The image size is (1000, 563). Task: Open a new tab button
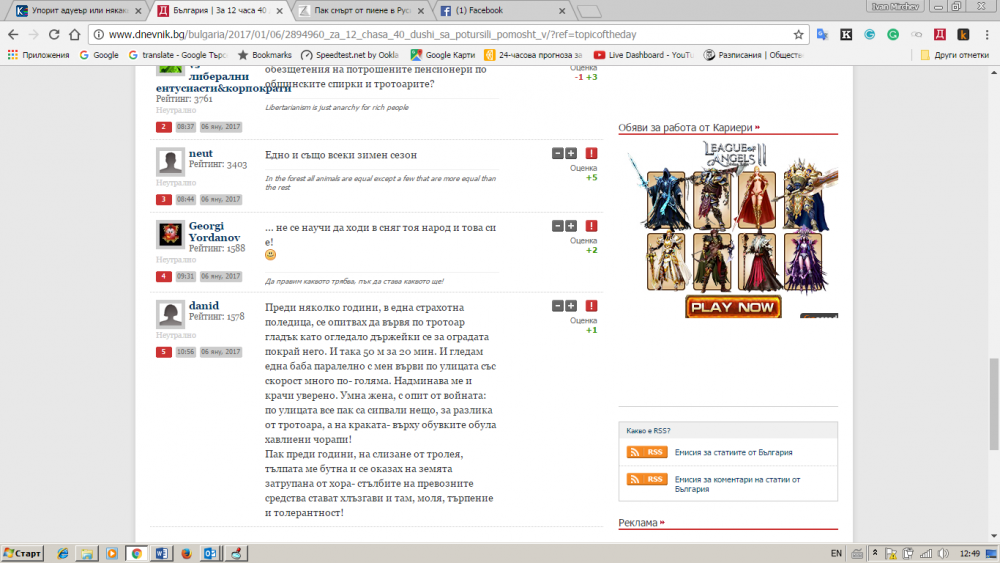(x=589, y=11)
